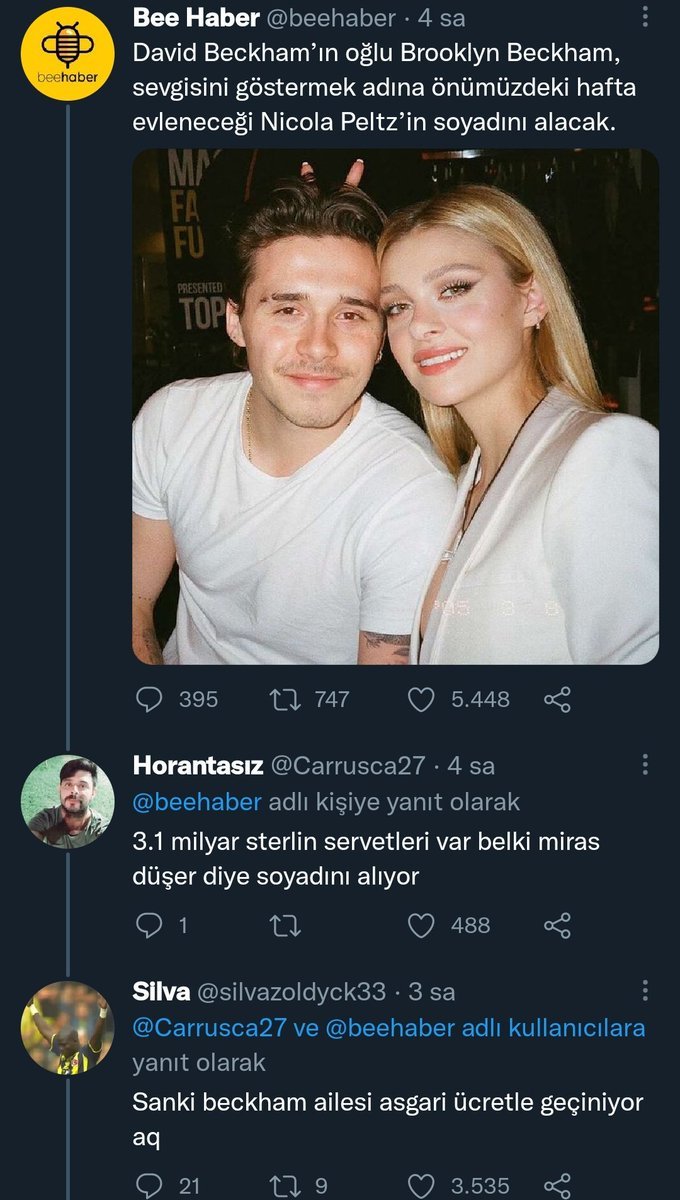The height and width of the screenshot is (1200, 680).
Task: Retweet Horantasız's comment
Action: click(x=285, y=925)
